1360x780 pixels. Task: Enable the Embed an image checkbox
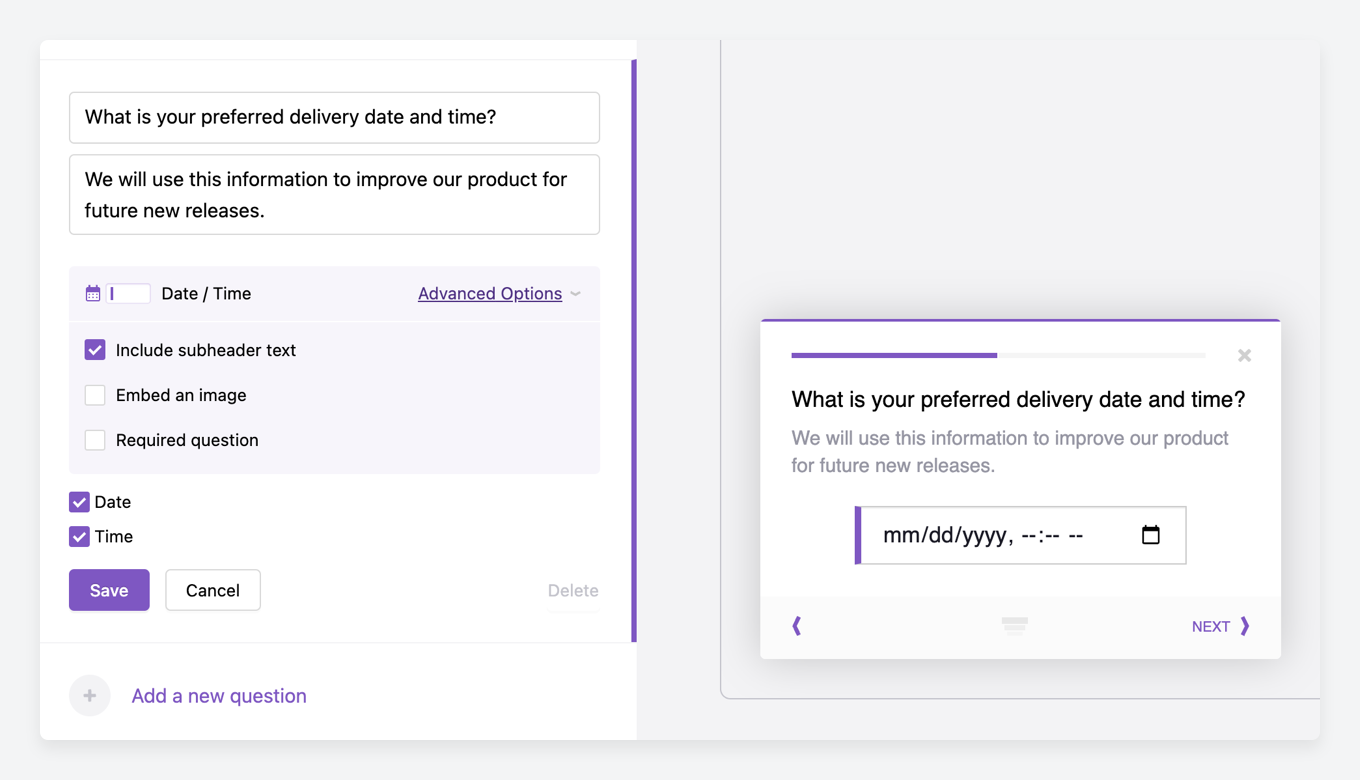click(95, 395)
